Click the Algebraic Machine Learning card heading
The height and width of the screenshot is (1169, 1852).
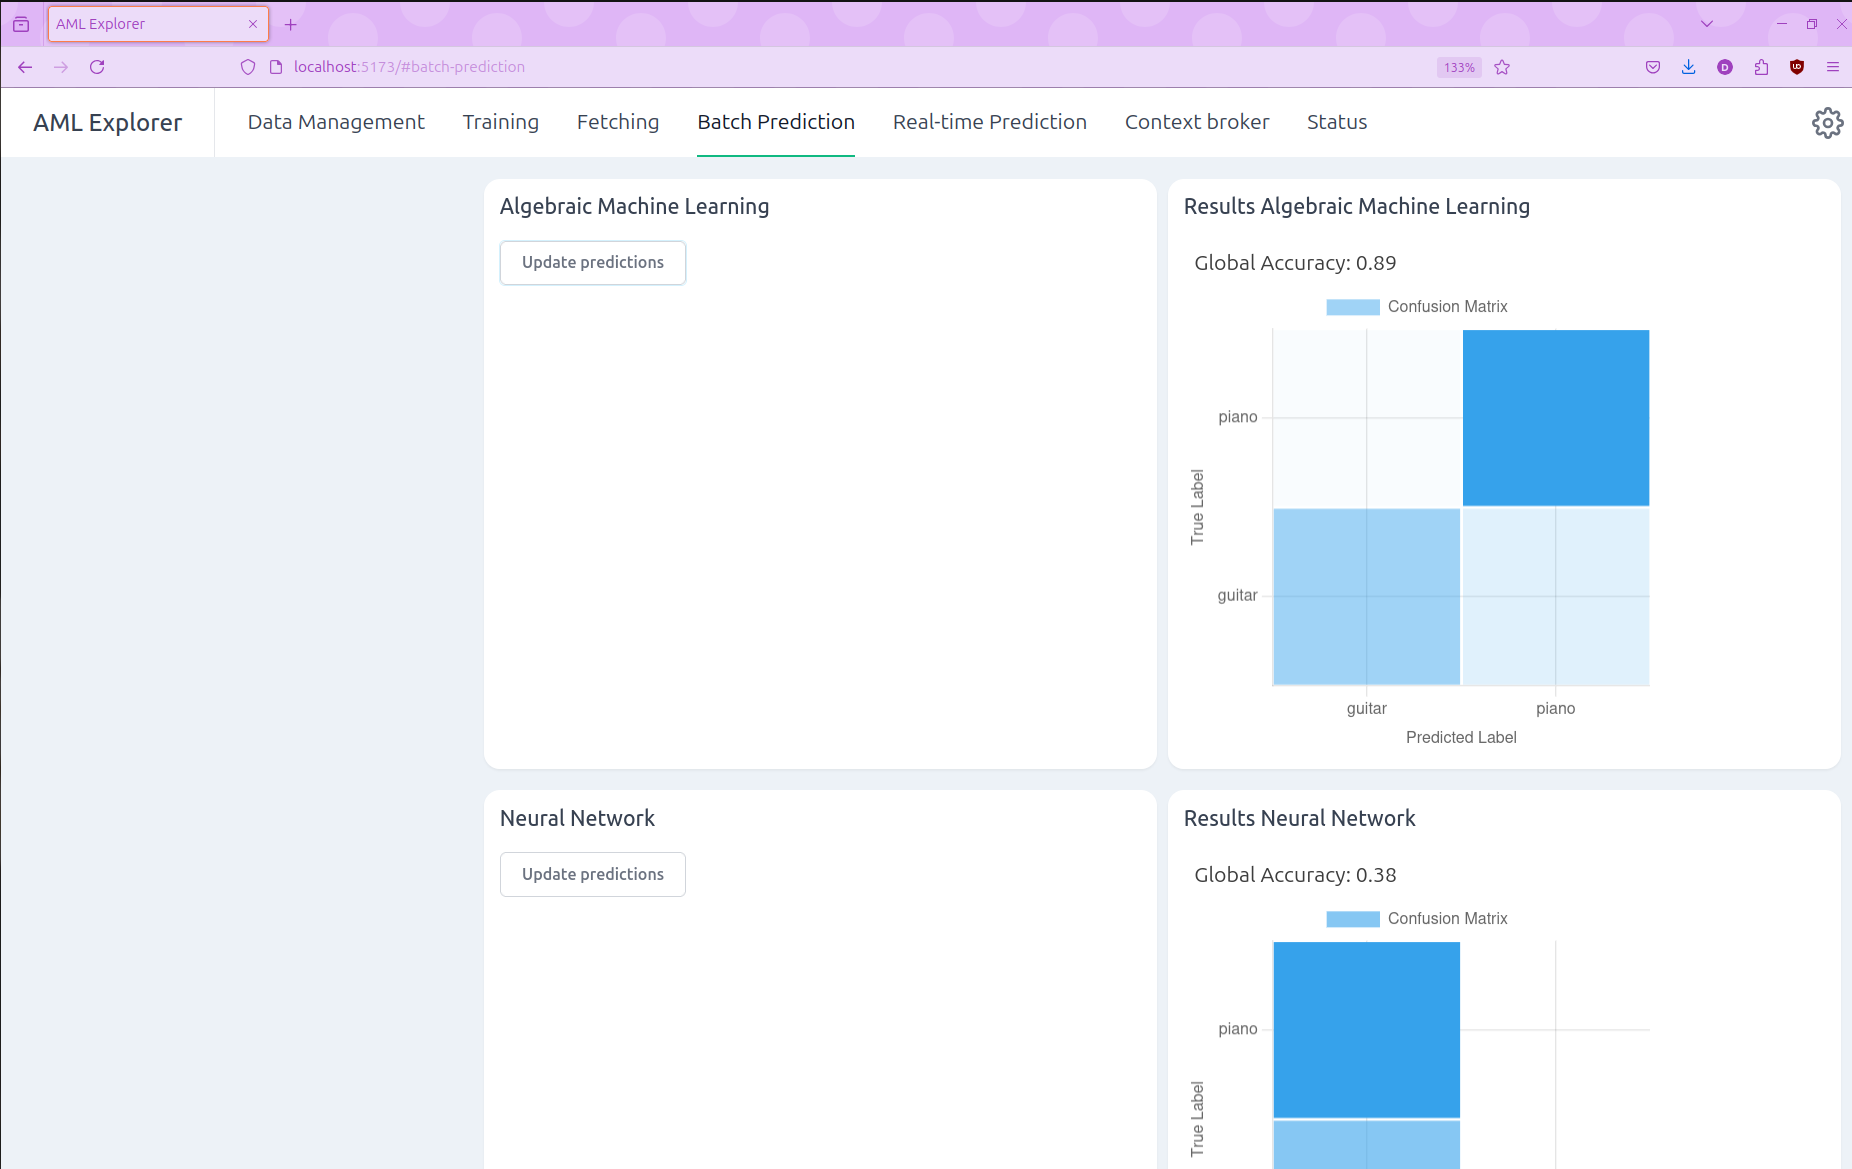pos(635,207)
